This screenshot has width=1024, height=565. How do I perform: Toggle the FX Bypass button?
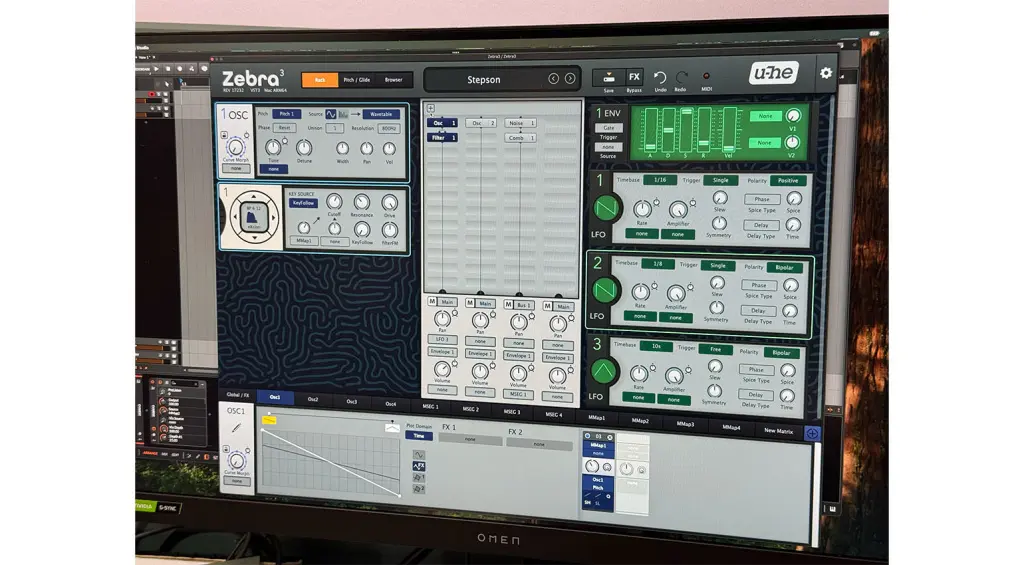[634, 77]
